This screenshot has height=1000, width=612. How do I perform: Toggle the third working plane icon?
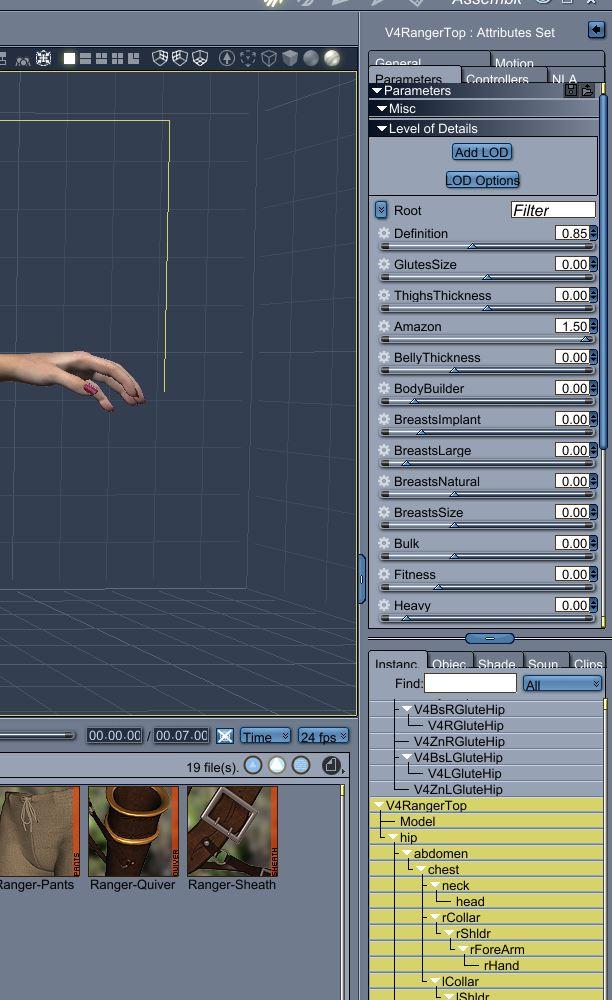tap(200, 58)
